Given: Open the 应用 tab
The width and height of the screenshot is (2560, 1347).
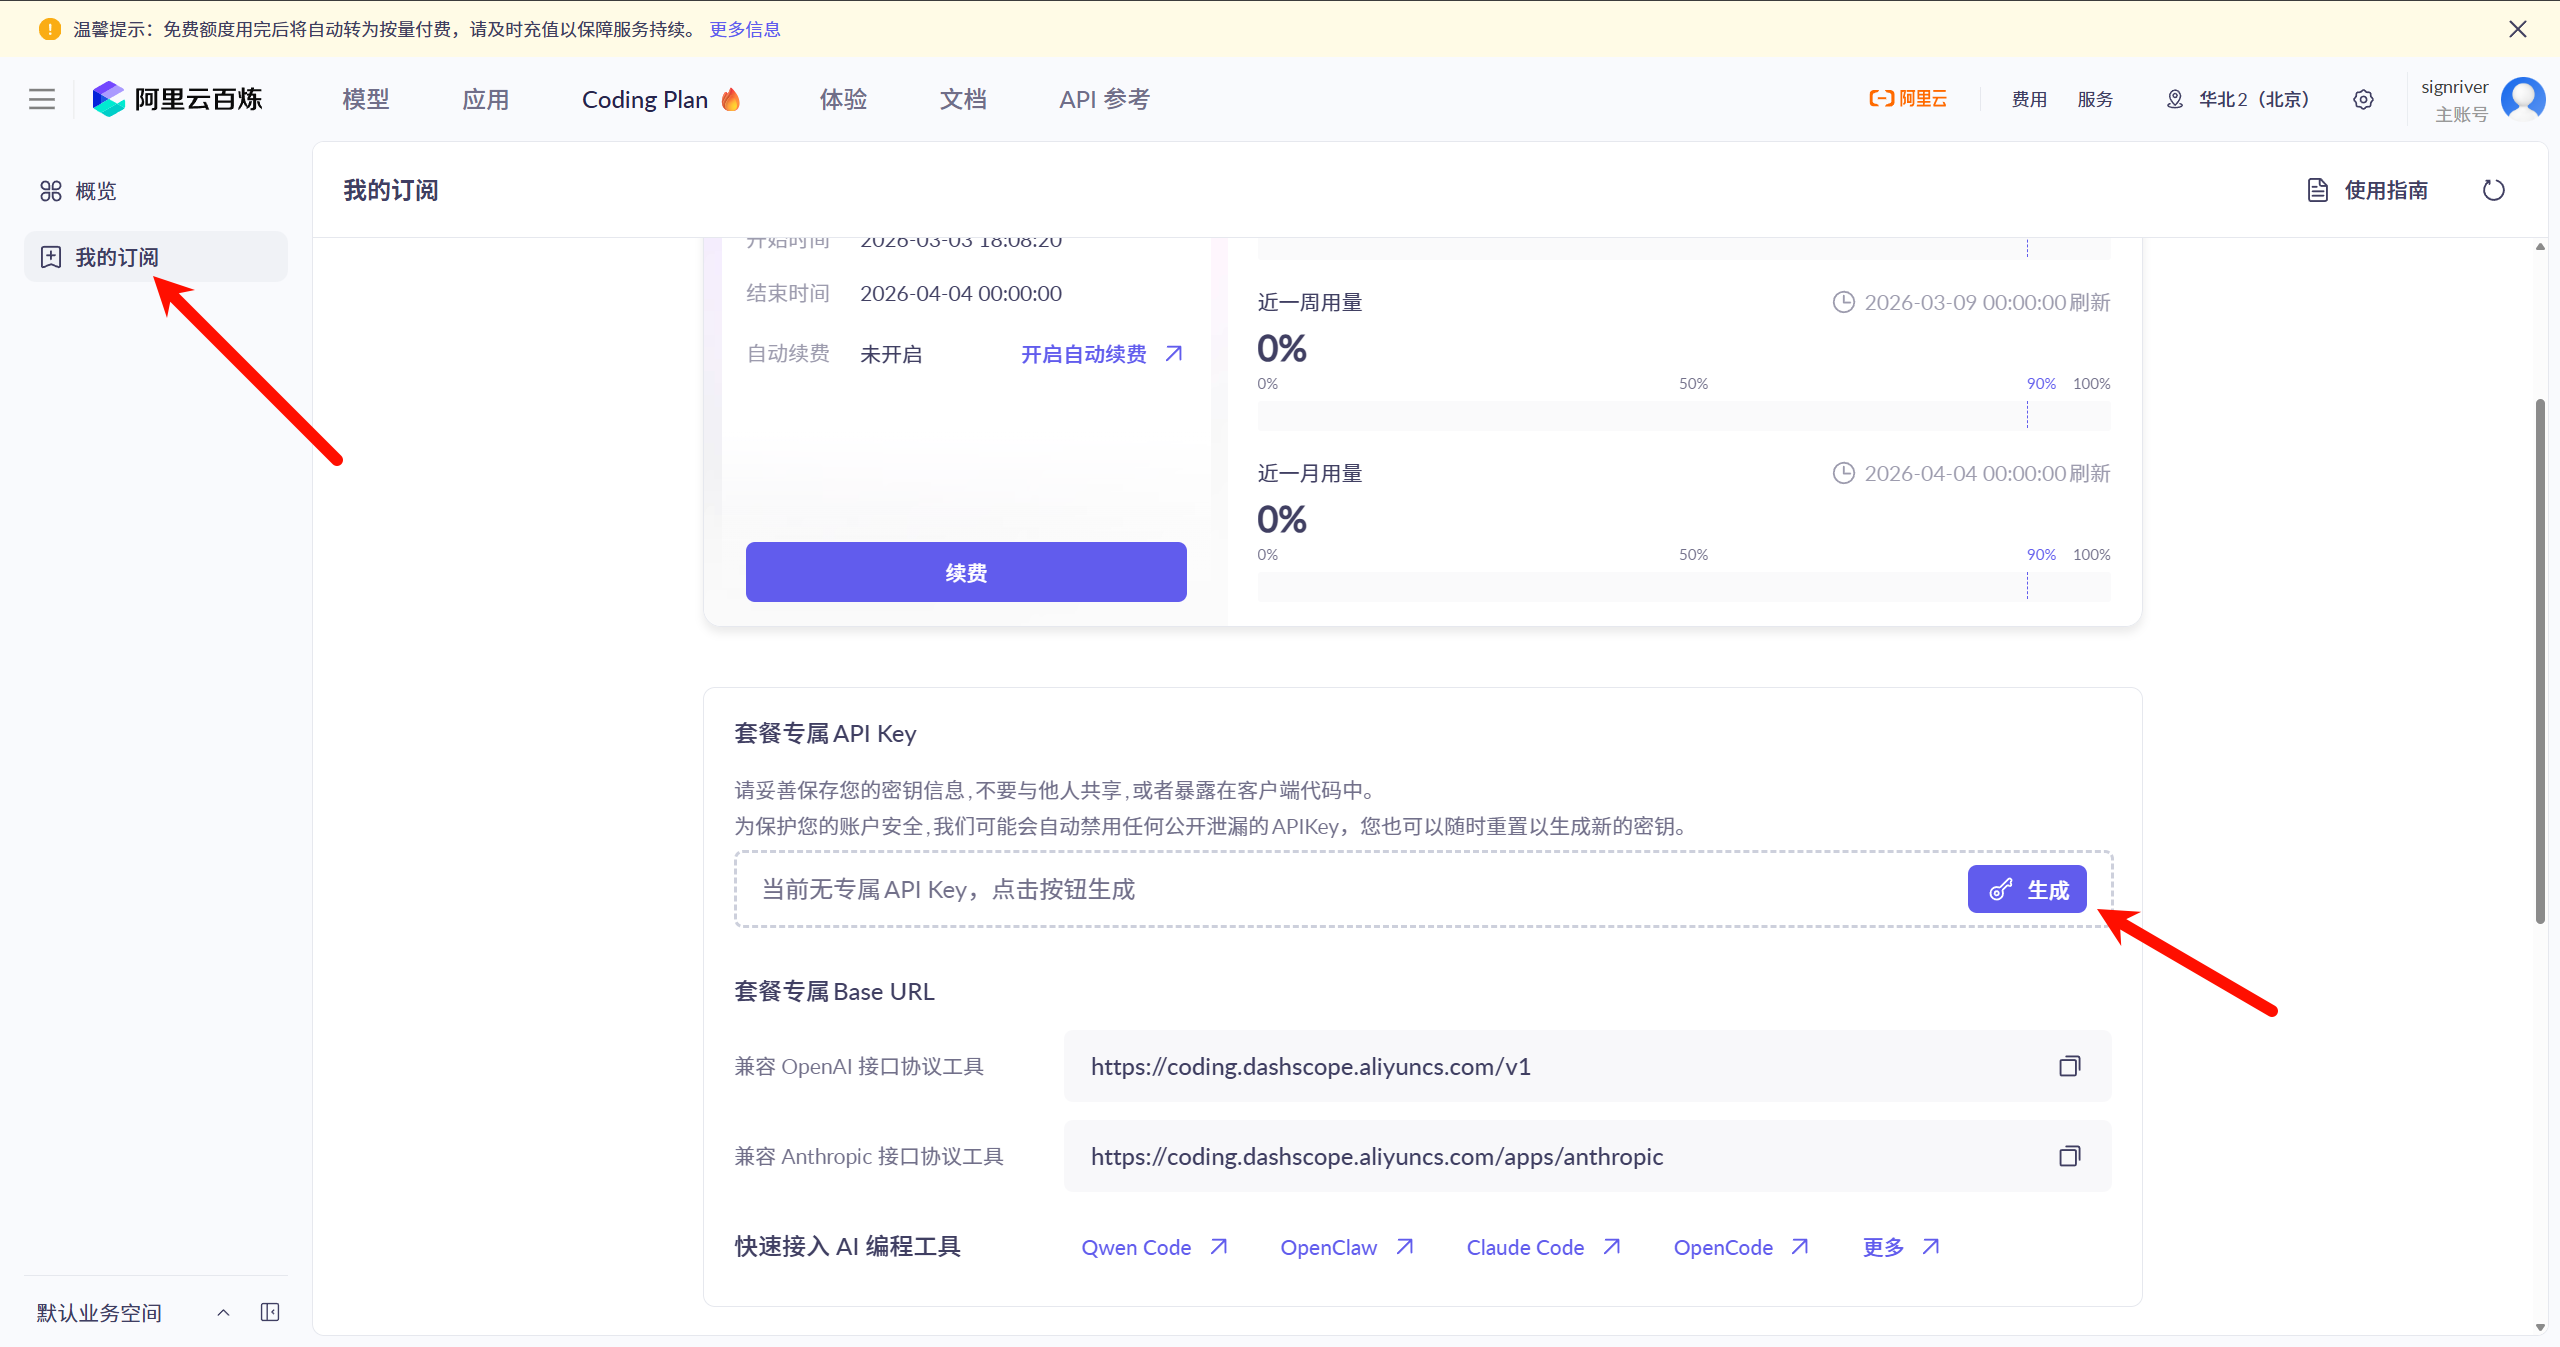Looking at the screenshot, I should [486, 99].
